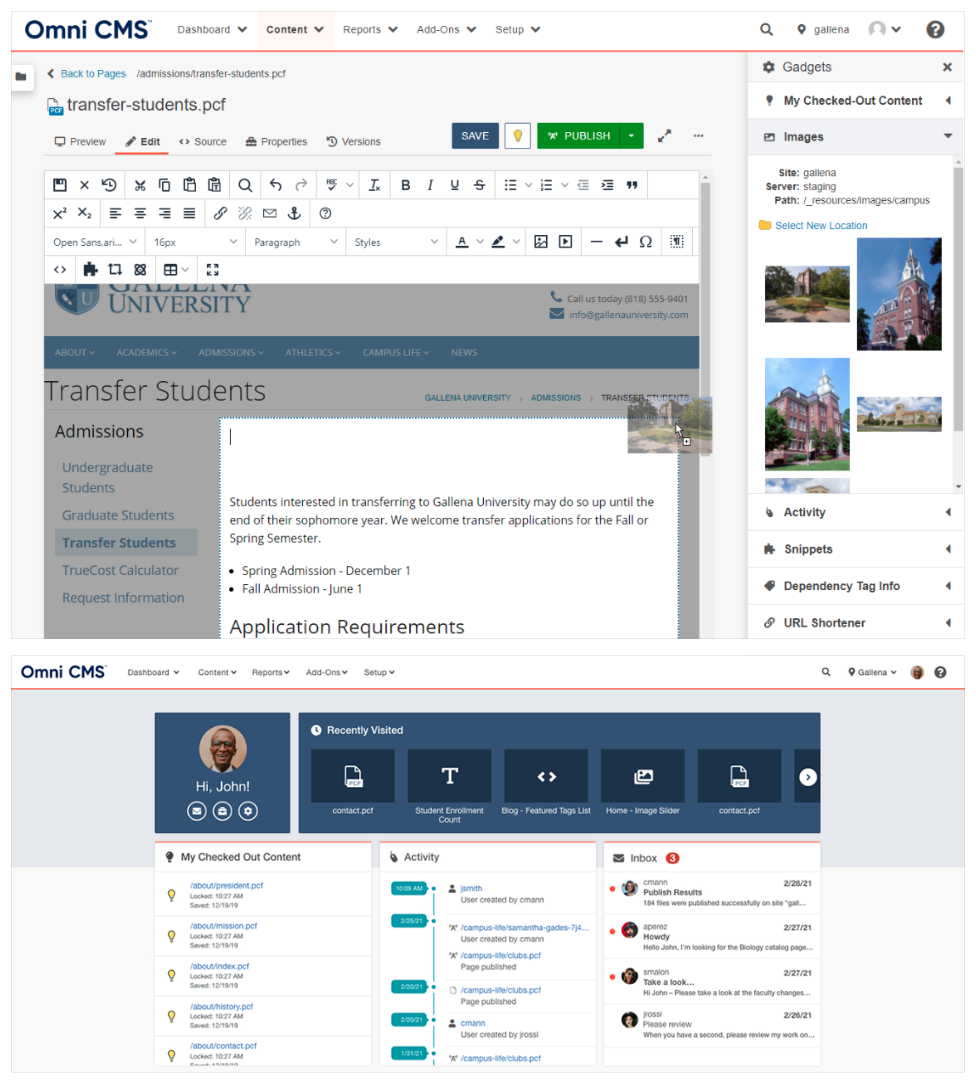Viewport: 976px width, 1084px height.
Task: Switch to the Versions tab
Action: pos(353,142)
